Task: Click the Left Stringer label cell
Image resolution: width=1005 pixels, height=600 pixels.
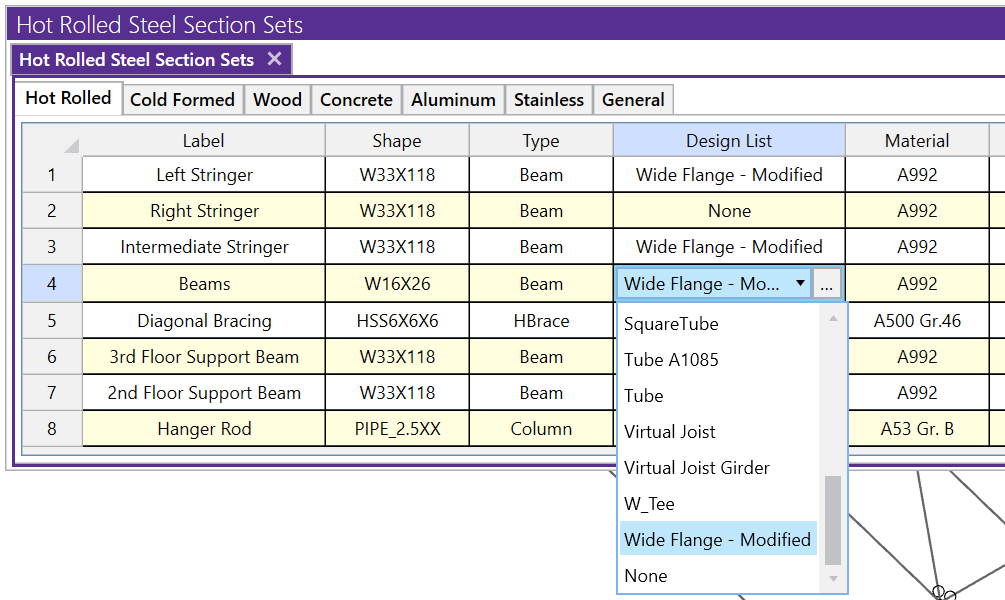Action: [x=204, y=175]
